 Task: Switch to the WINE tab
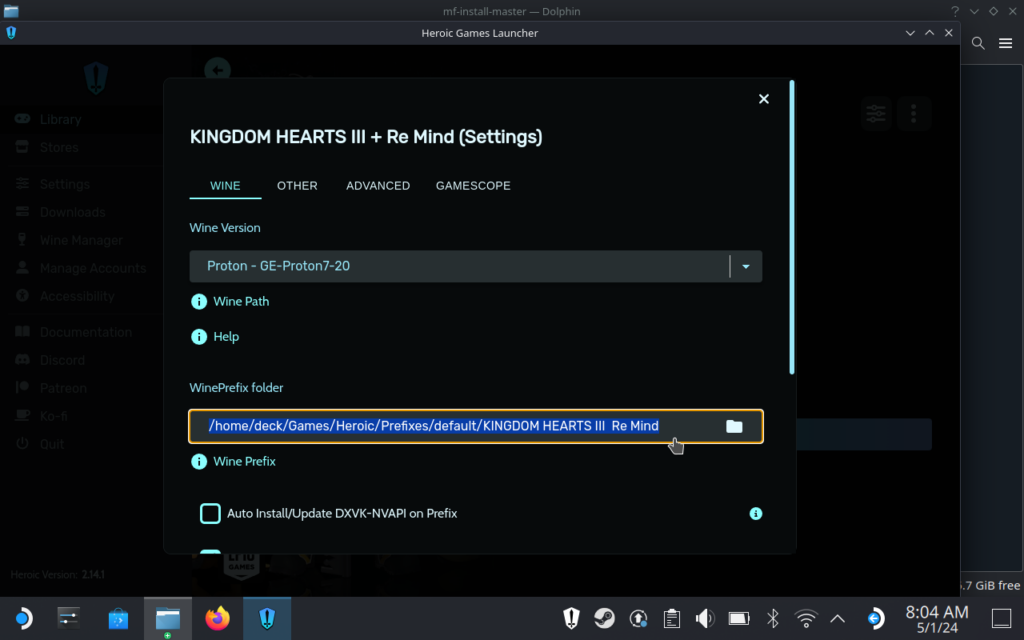click(225, 185)
